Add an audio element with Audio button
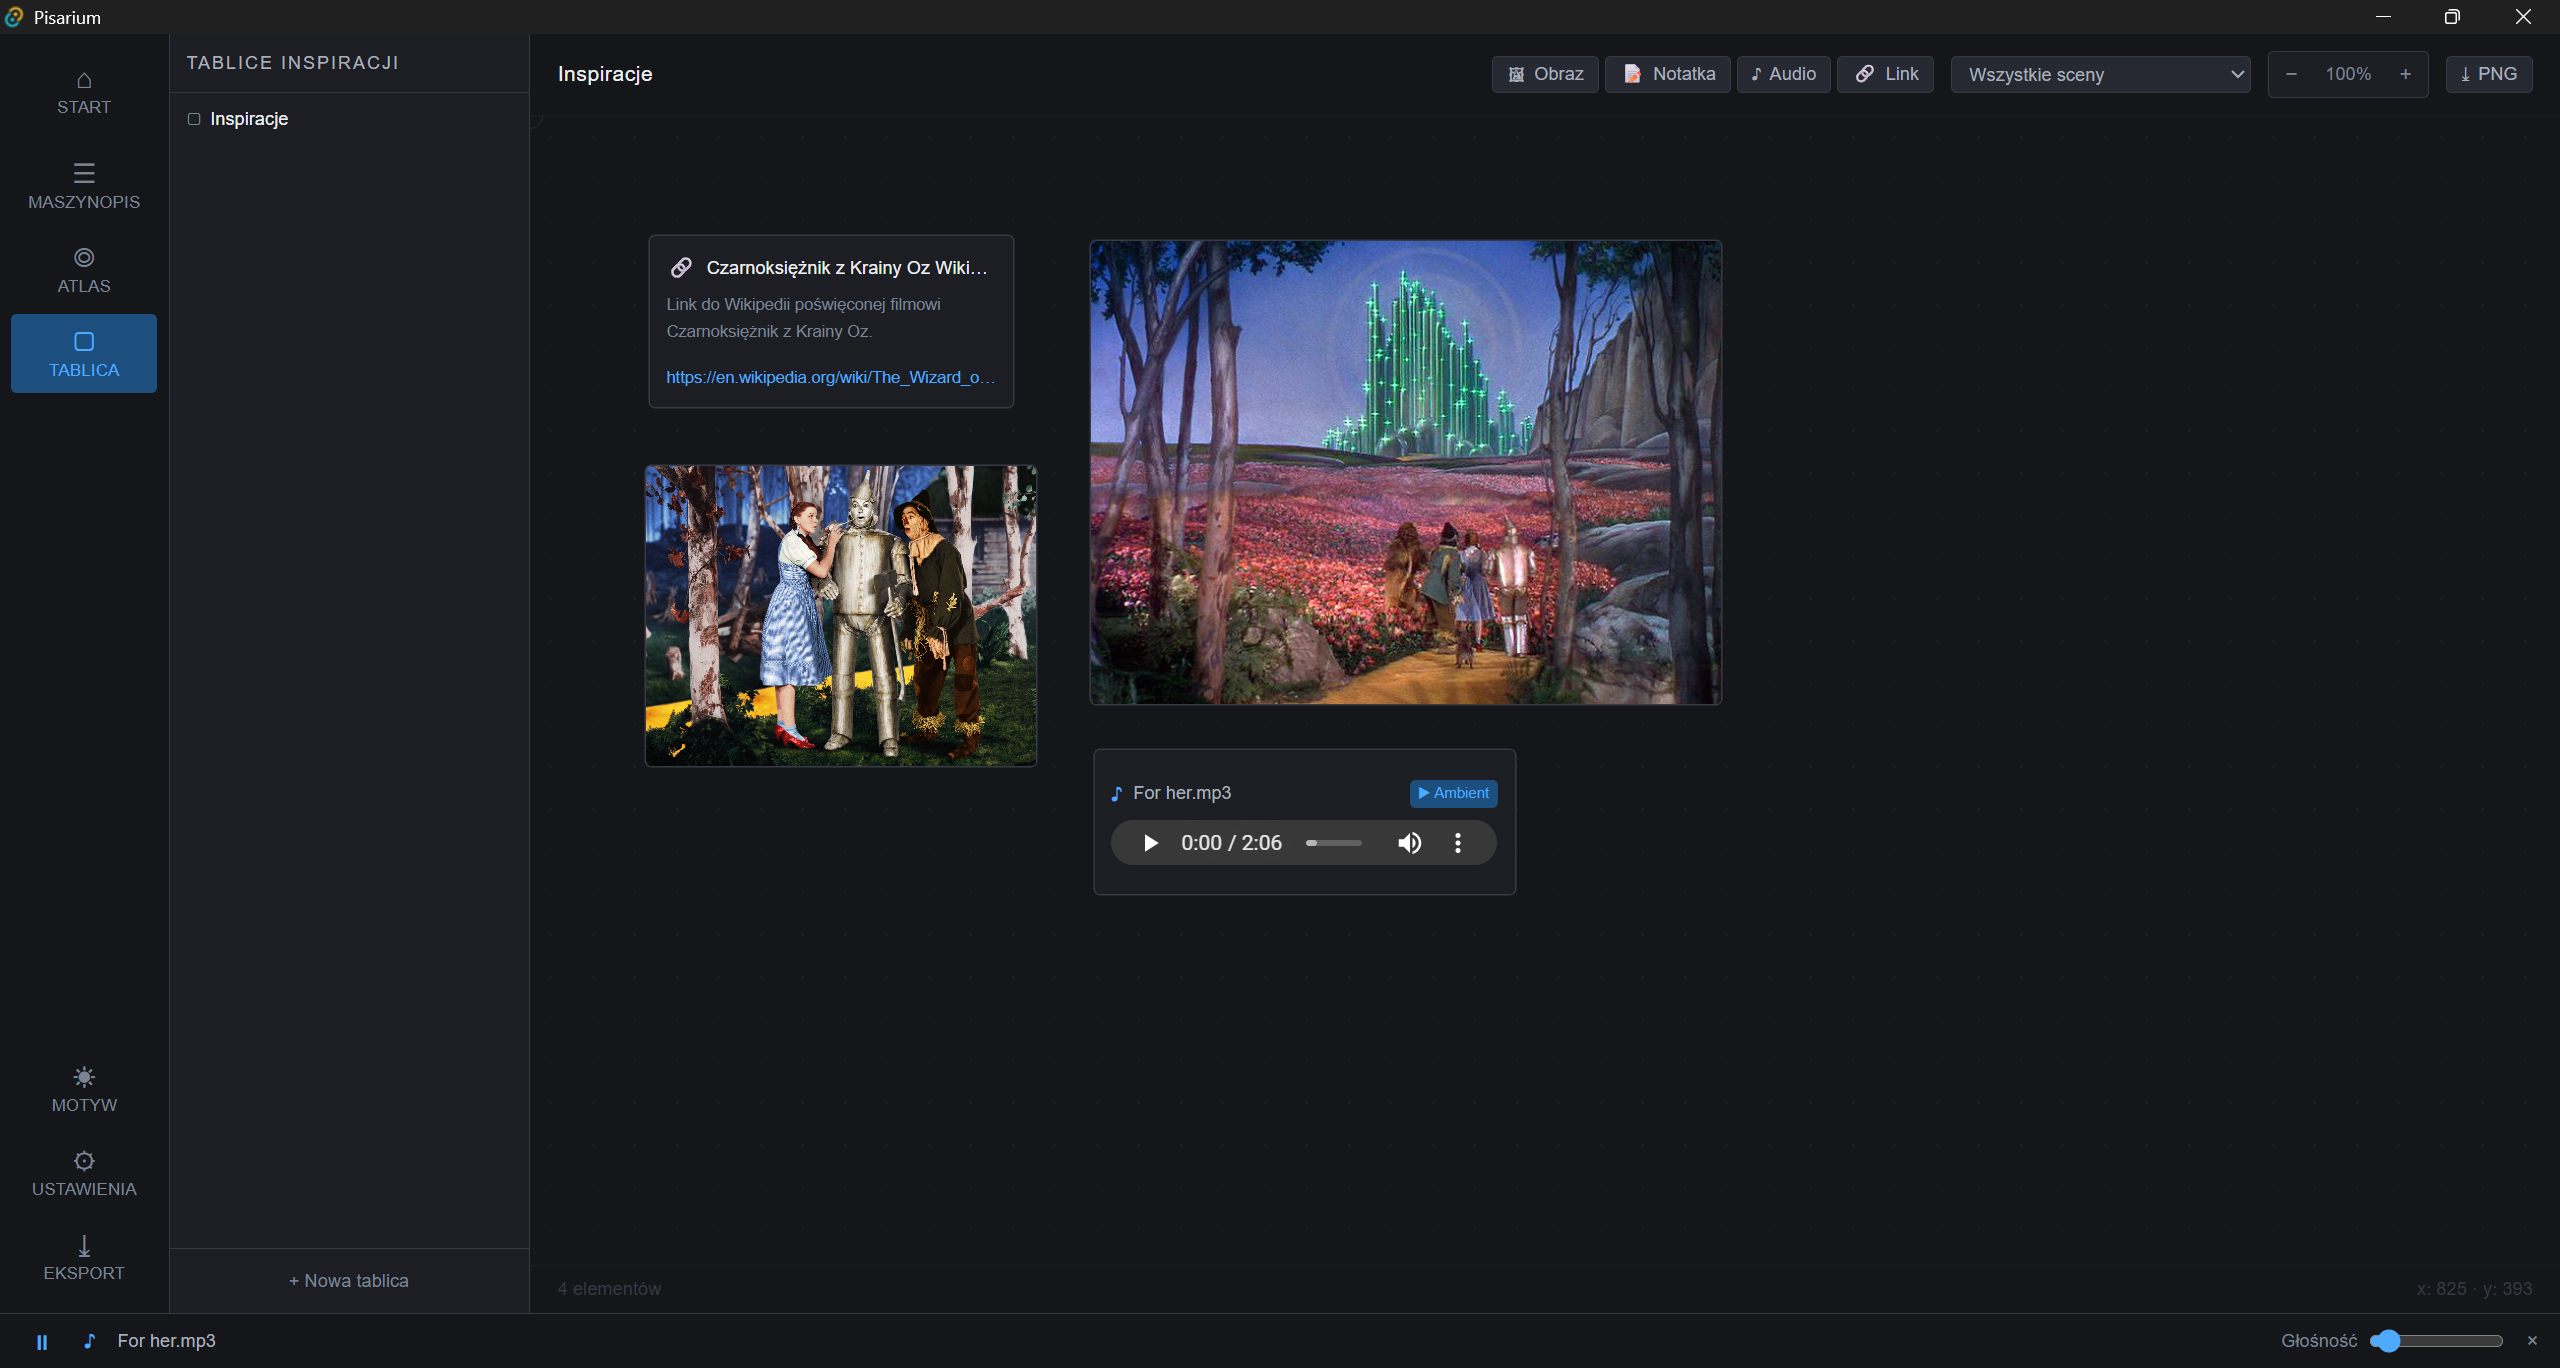 click(1784, 74)
